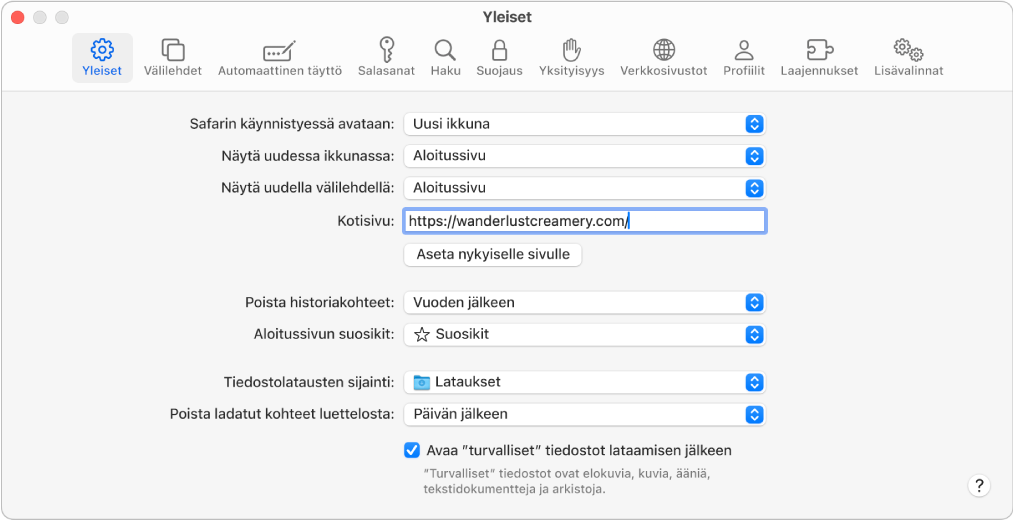
Task: Expand the Tiedostolatausten sijainti dropdown
Action: point(584,382)
